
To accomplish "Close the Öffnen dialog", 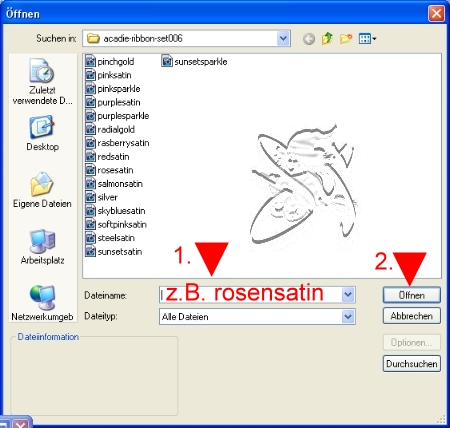I will pos(436,14).
